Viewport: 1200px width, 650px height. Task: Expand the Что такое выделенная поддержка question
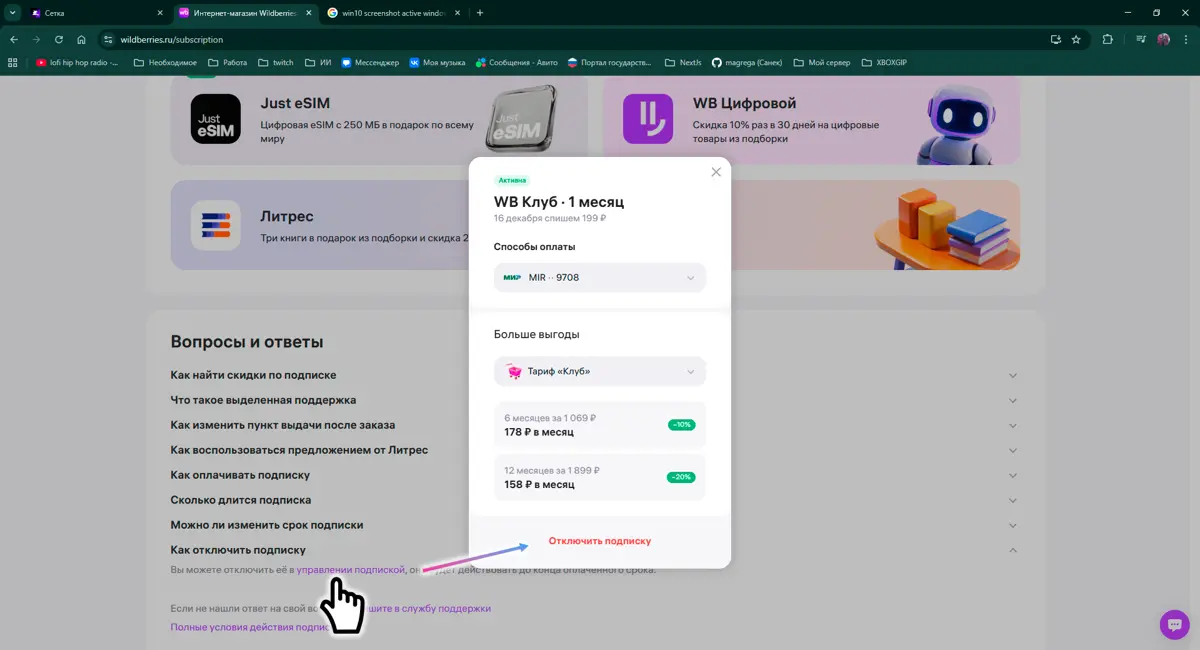tap(595, 400)
